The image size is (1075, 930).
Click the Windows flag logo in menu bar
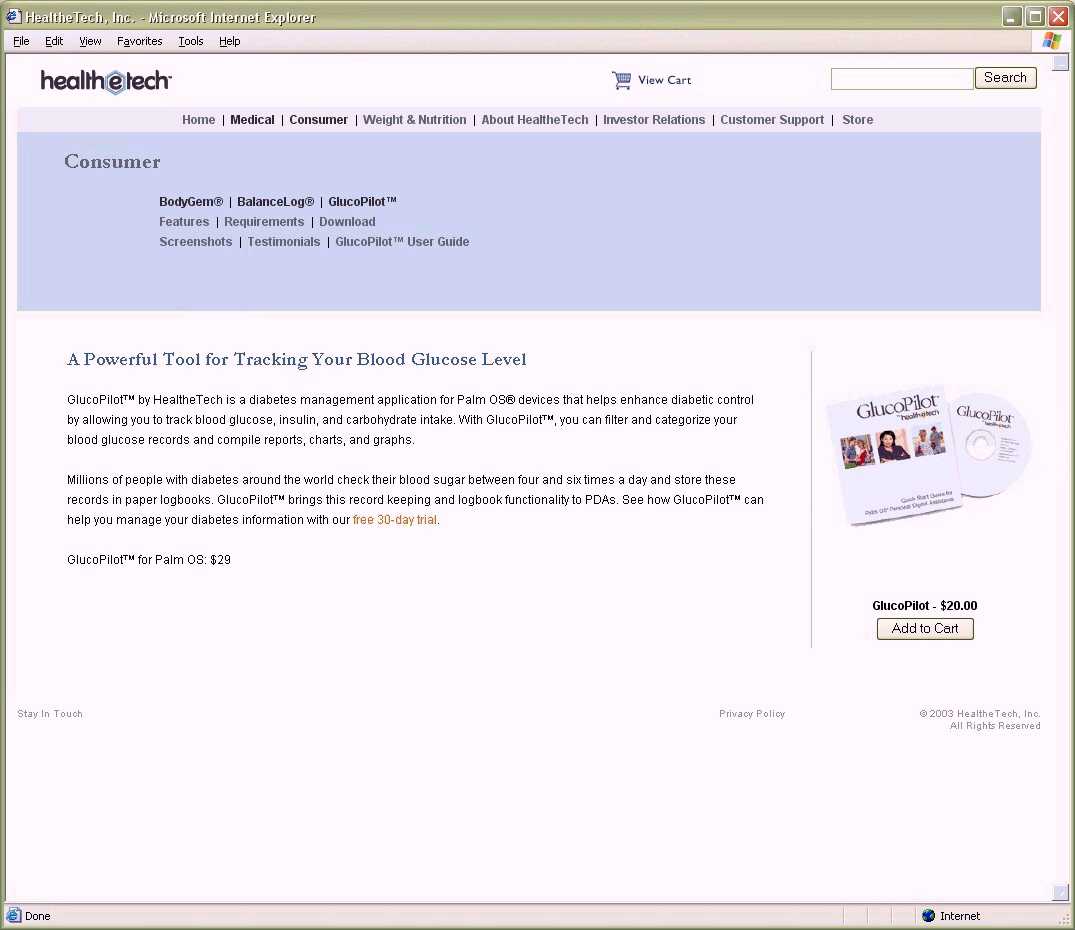pos(1051,41)
